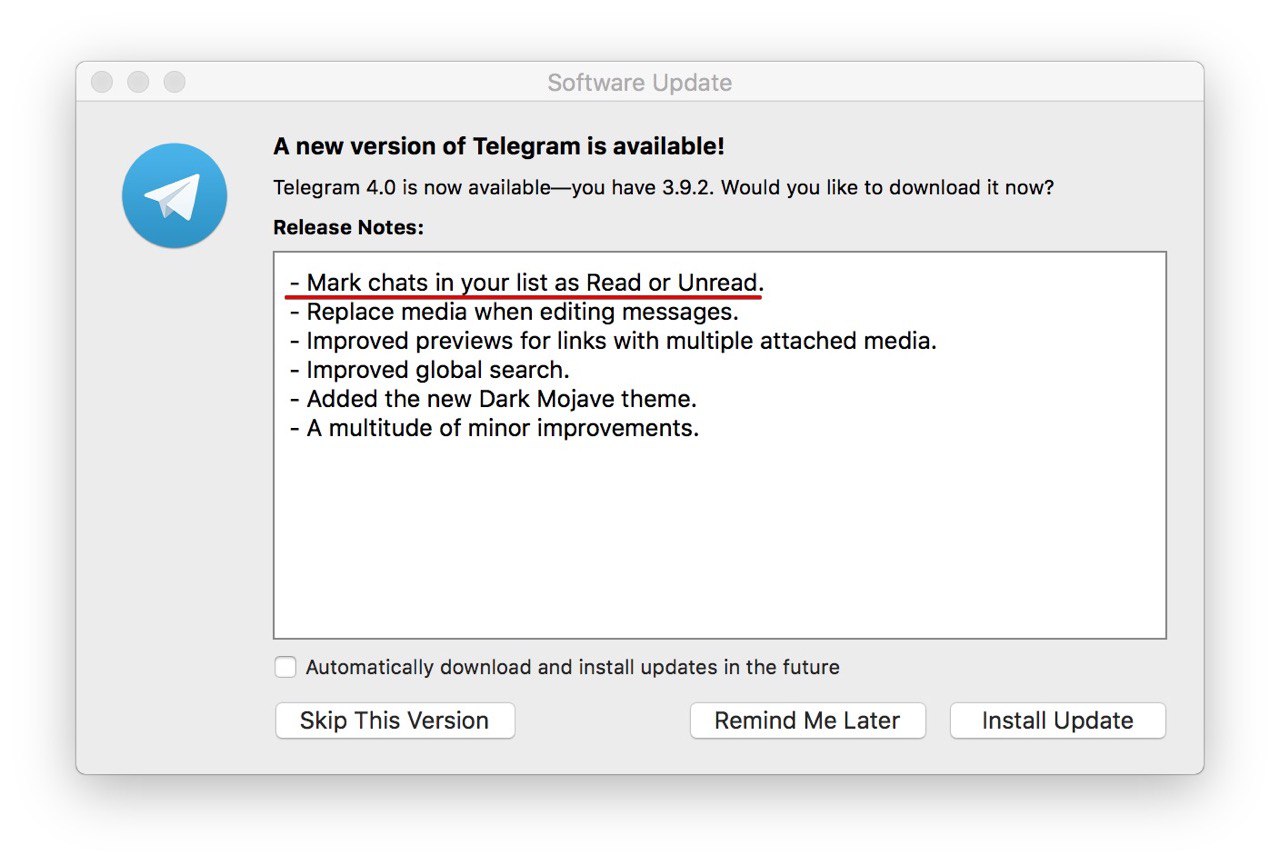
Task: Install the Telegram update
Action: [x=1057, y=721]
